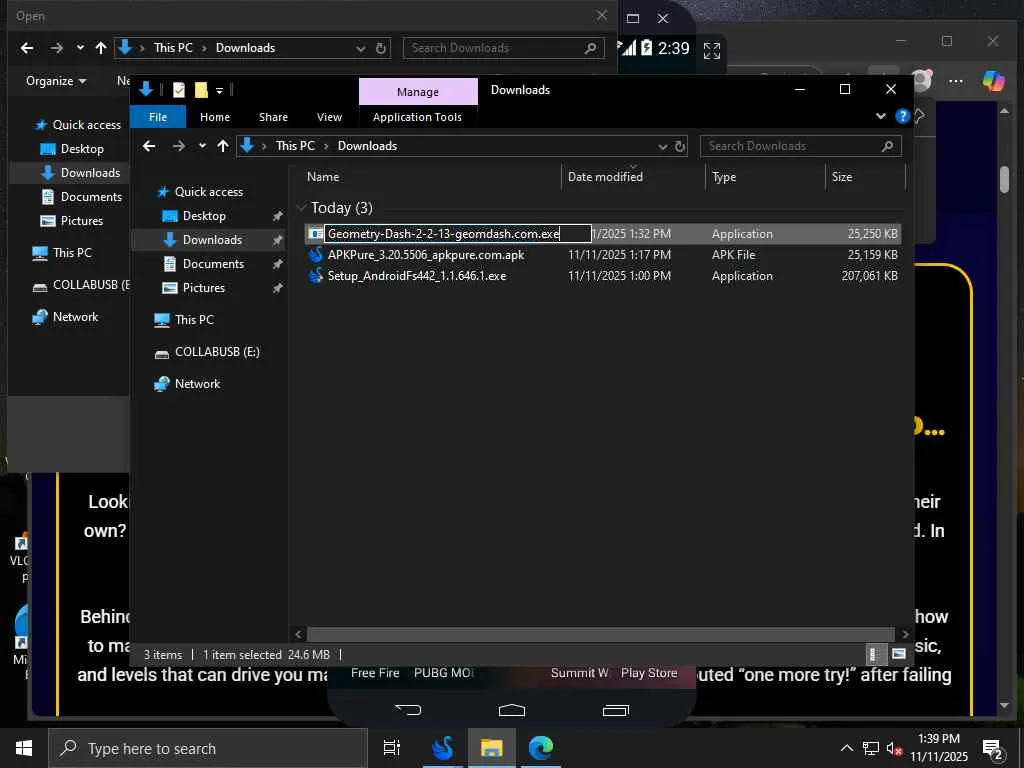Open the Windows Start menu
Screen dimensions: 1024x768
click(x=24, y=748)
